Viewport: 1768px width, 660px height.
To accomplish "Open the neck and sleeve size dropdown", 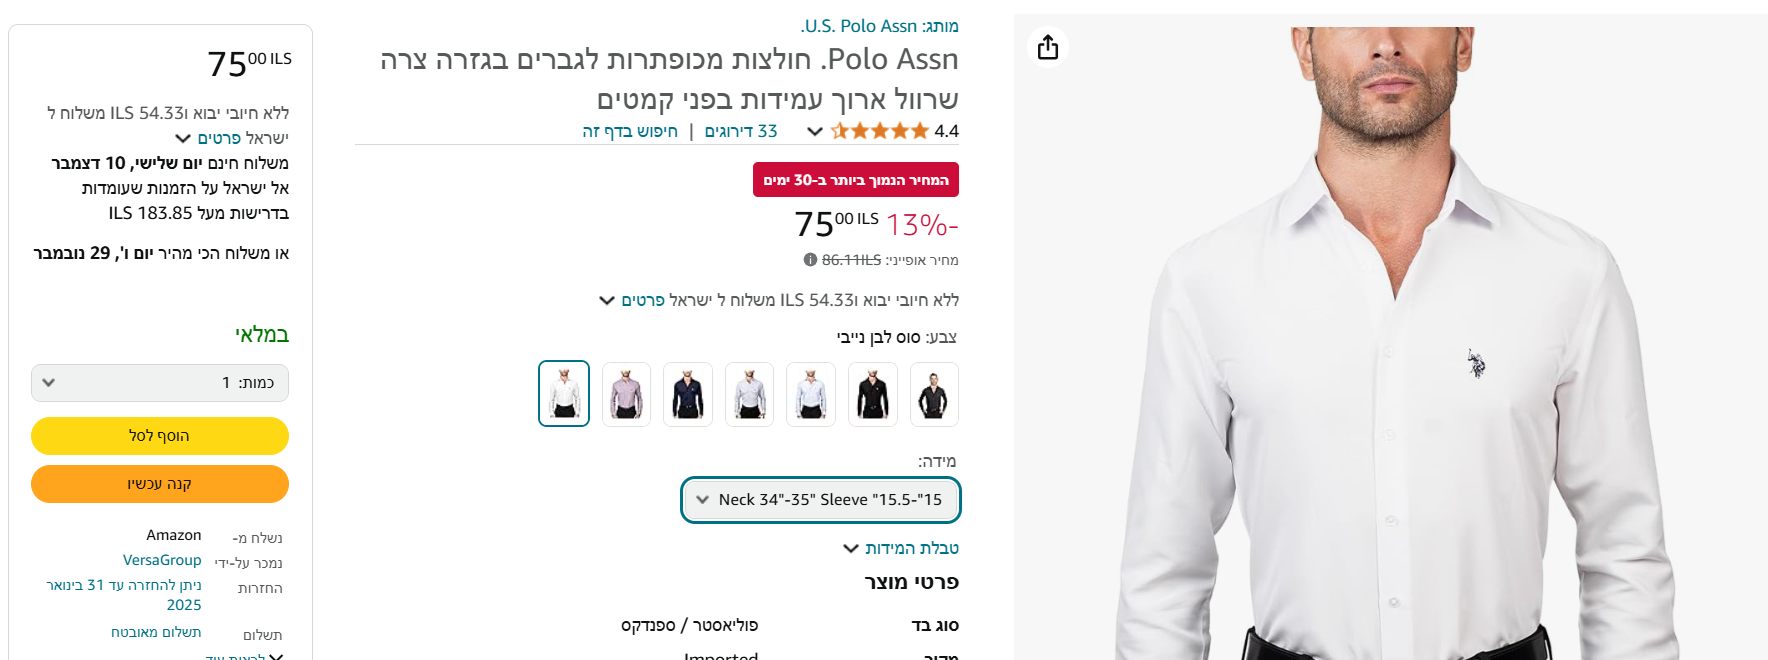I will click(820, 500).
